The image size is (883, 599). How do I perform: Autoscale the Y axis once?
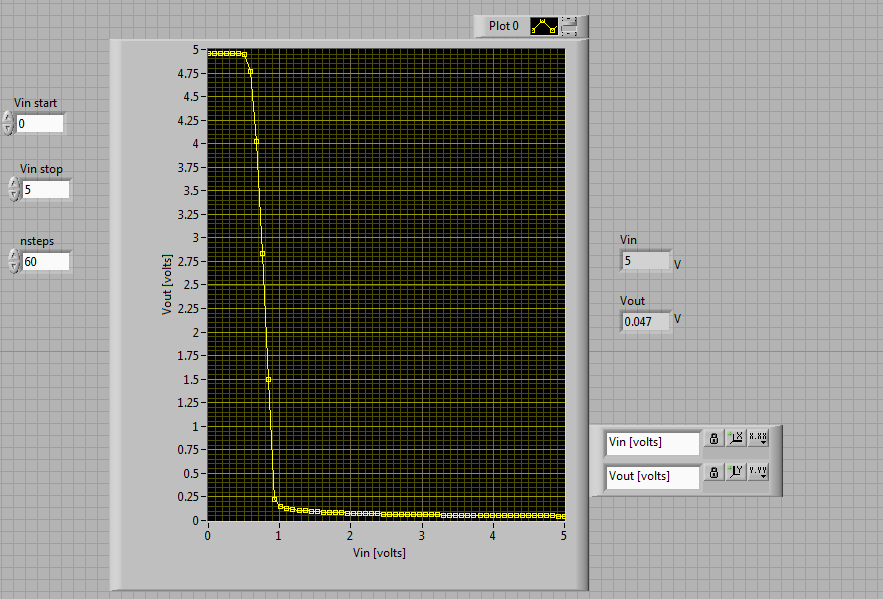735,471
